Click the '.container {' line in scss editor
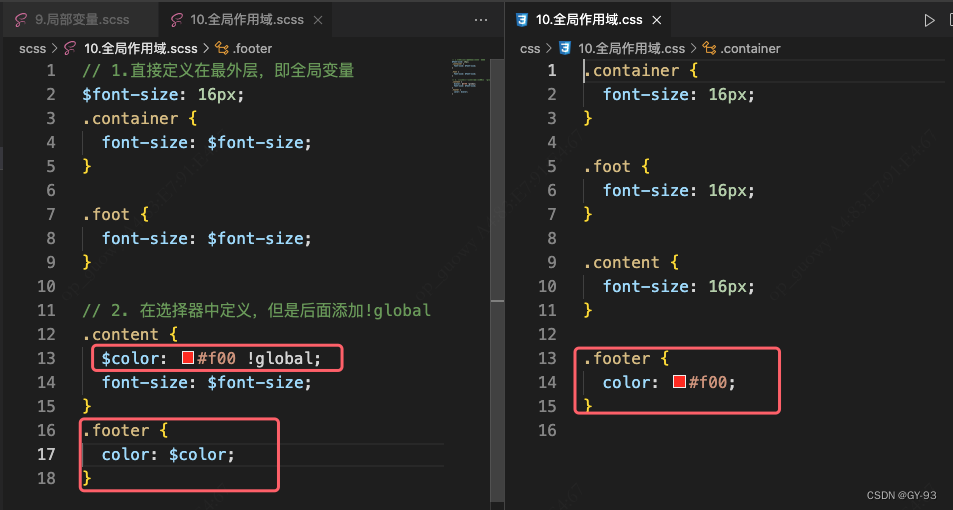The height and width of the screenshot is (510, 953). (x=140, y=118)
